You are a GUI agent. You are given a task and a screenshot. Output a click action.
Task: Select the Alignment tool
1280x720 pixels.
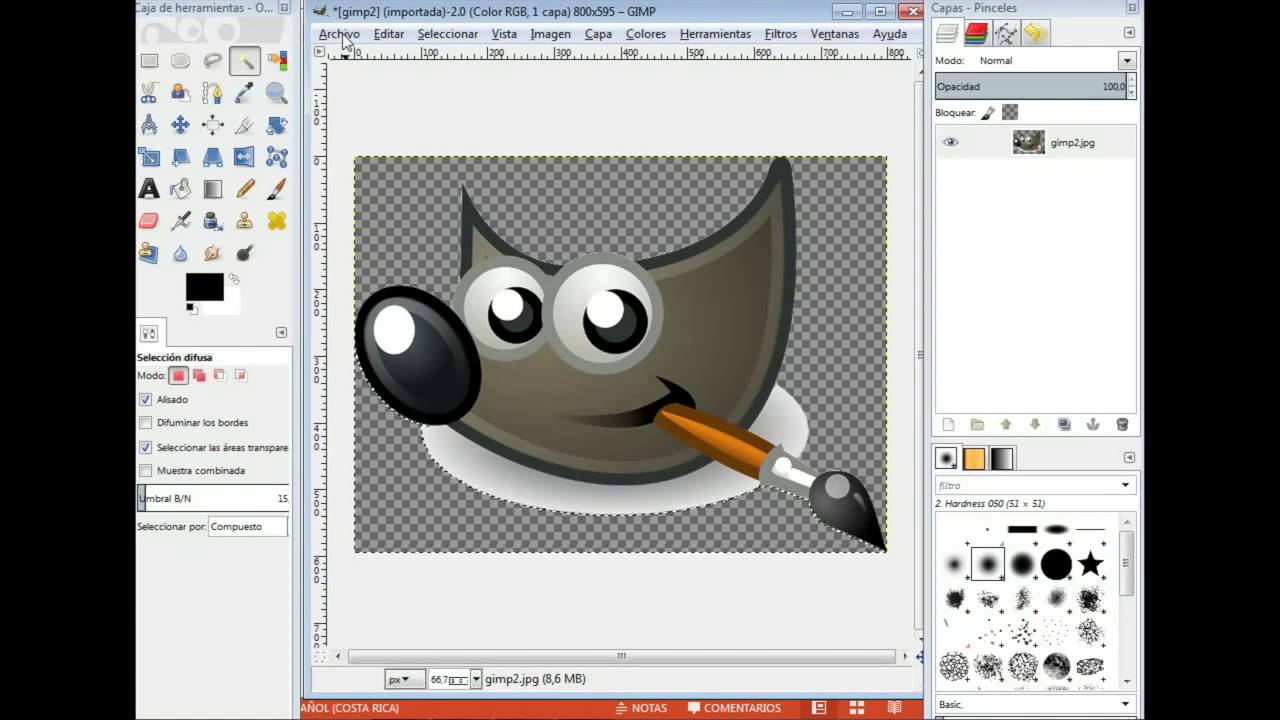[x=212, y=125]
